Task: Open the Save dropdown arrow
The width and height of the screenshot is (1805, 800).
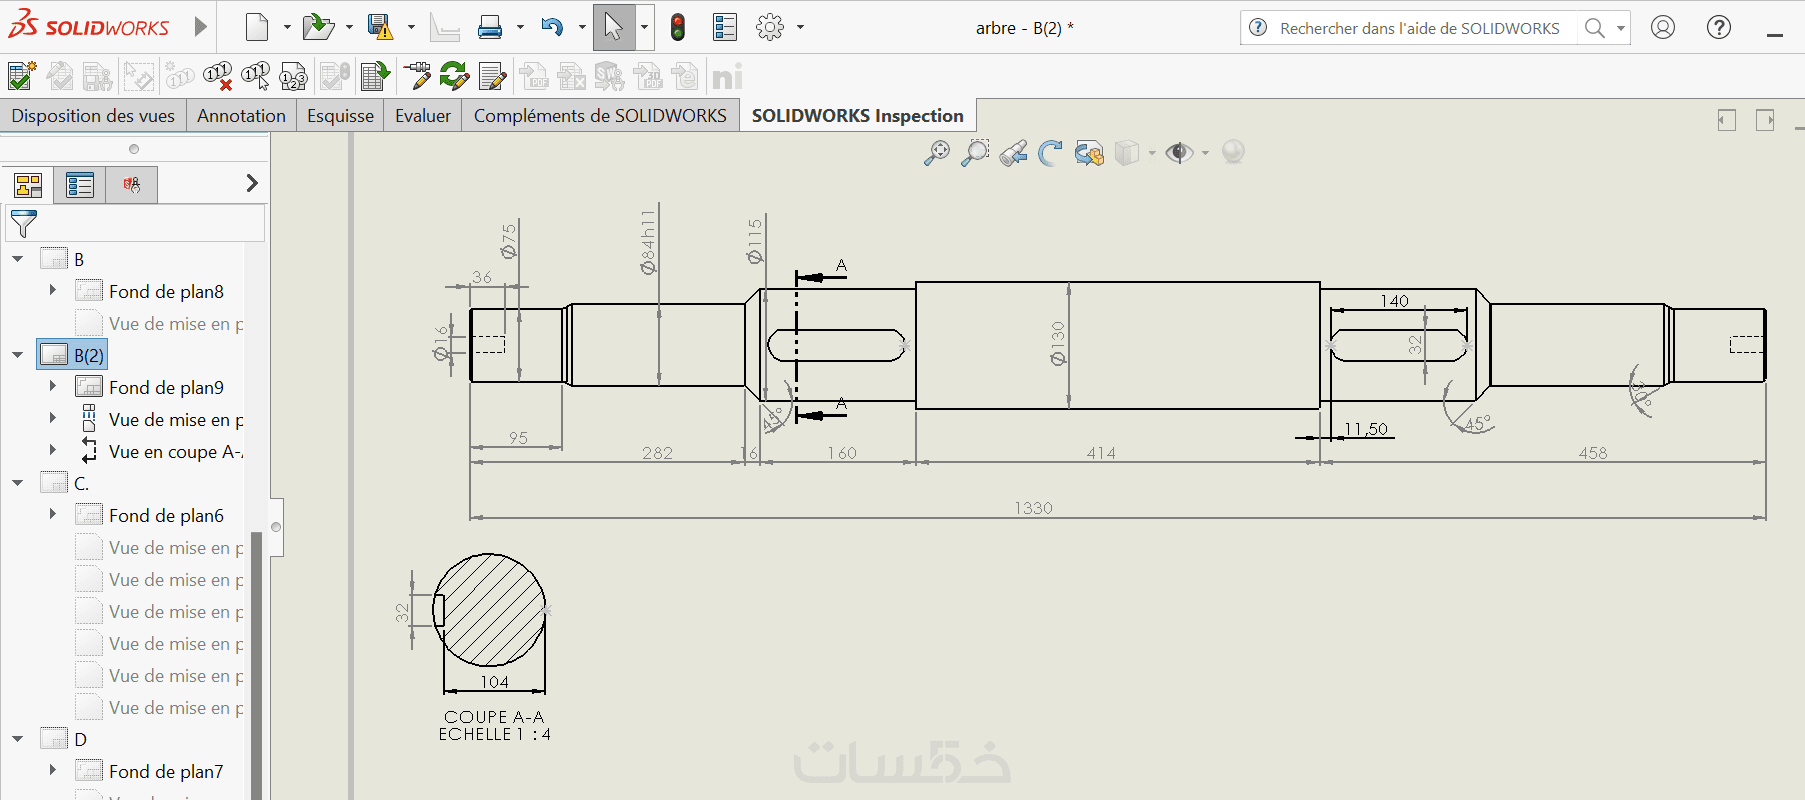Action: click(x=411, y=27)
